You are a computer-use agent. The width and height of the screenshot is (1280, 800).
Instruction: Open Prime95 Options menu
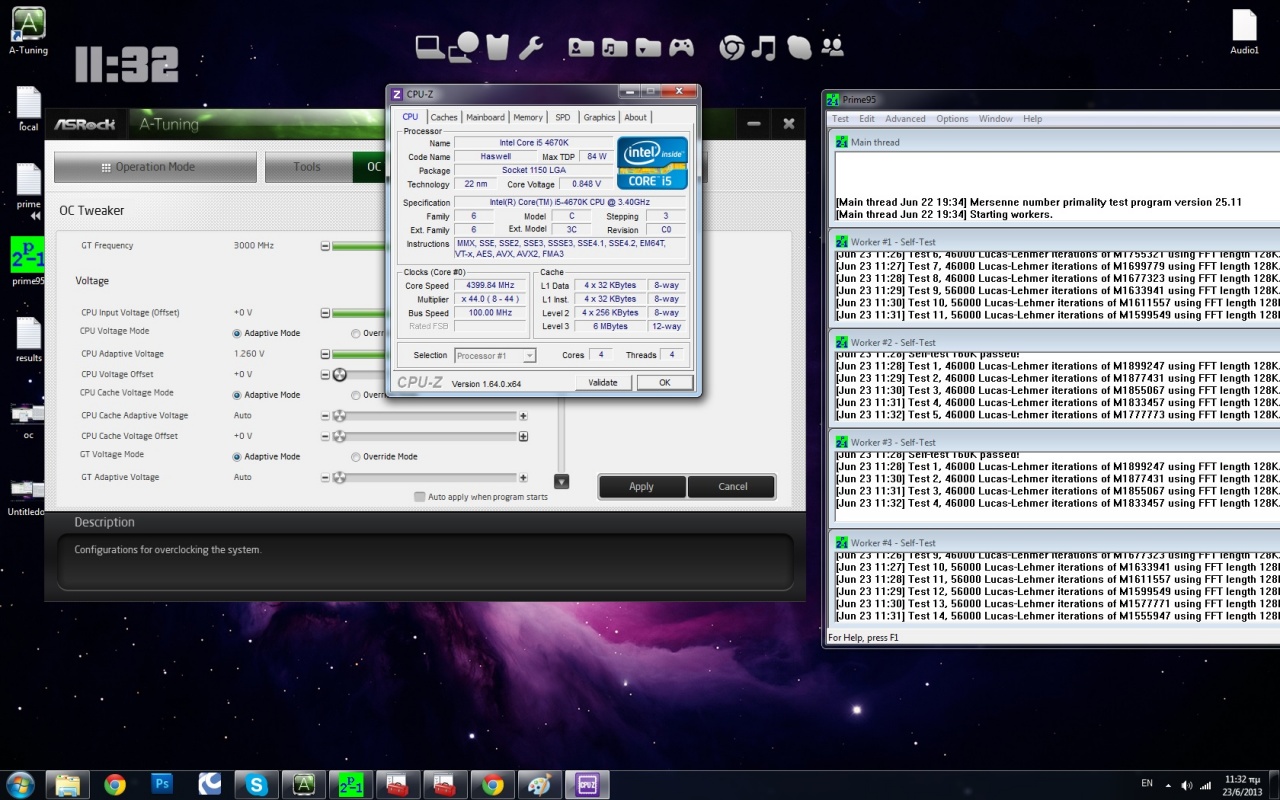point(952,119)
